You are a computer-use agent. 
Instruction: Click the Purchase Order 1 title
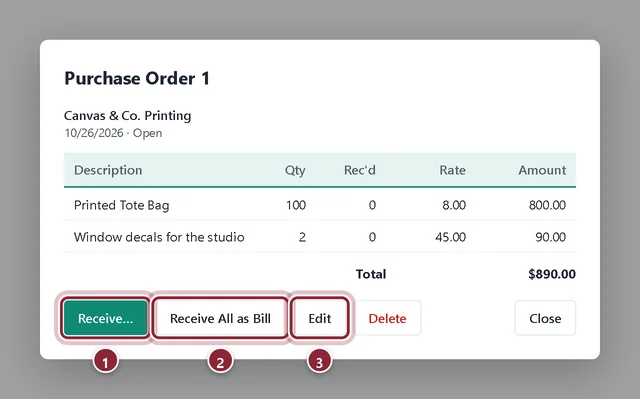137,78
